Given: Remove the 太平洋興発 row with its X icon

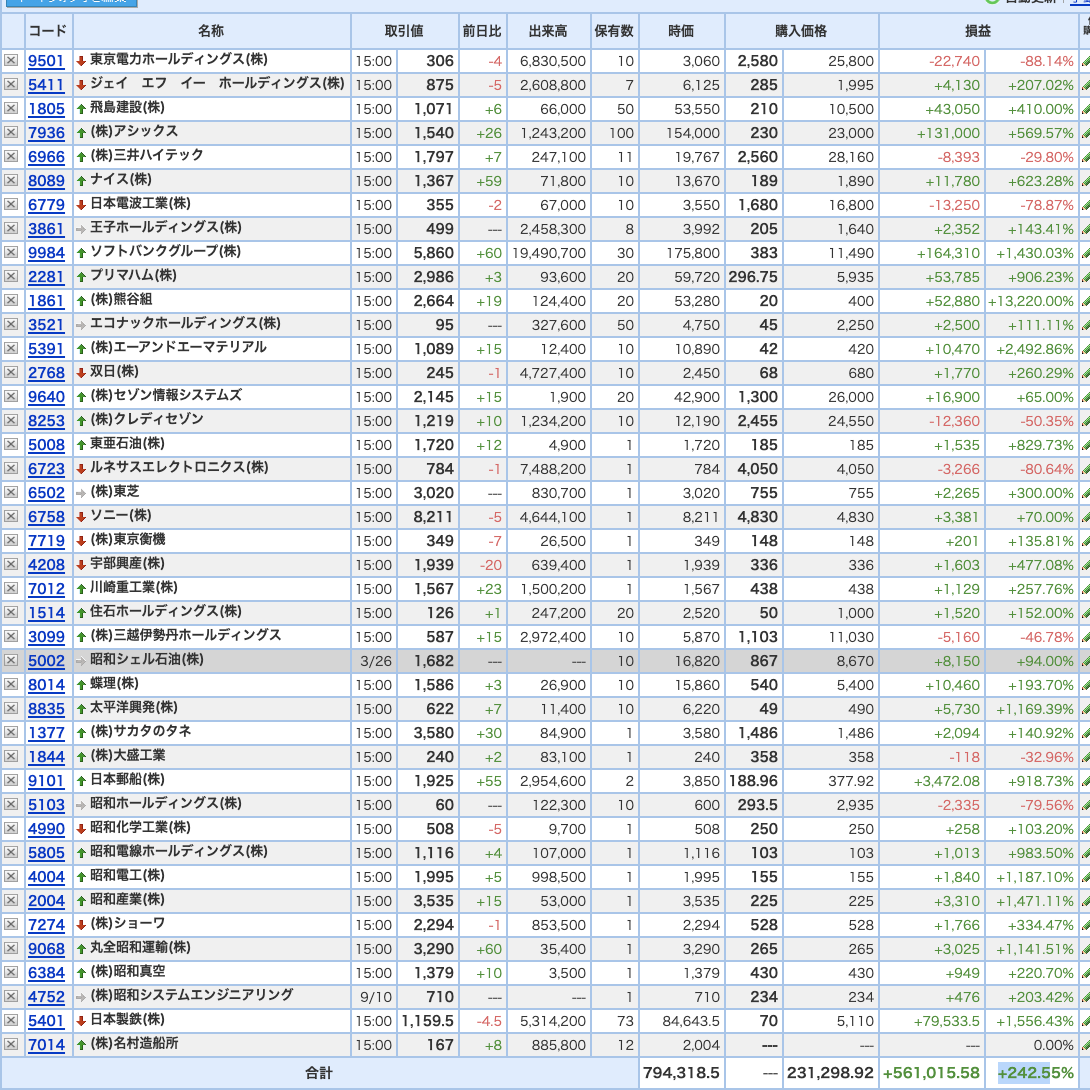Looking at the screenshot, I should click(10, 708).
